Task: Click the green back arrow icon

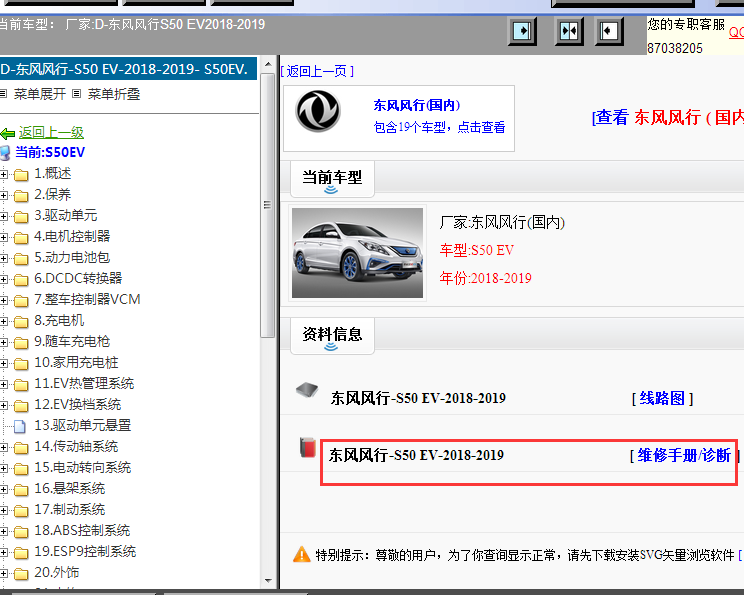Action: click(8, 134)
